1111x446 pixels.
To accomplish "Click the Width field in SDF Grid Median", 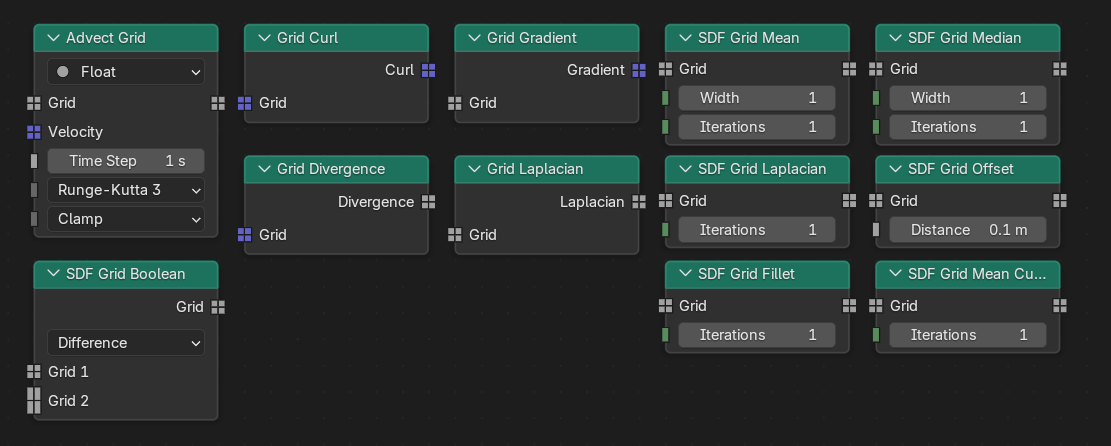I will pos(967,98).
